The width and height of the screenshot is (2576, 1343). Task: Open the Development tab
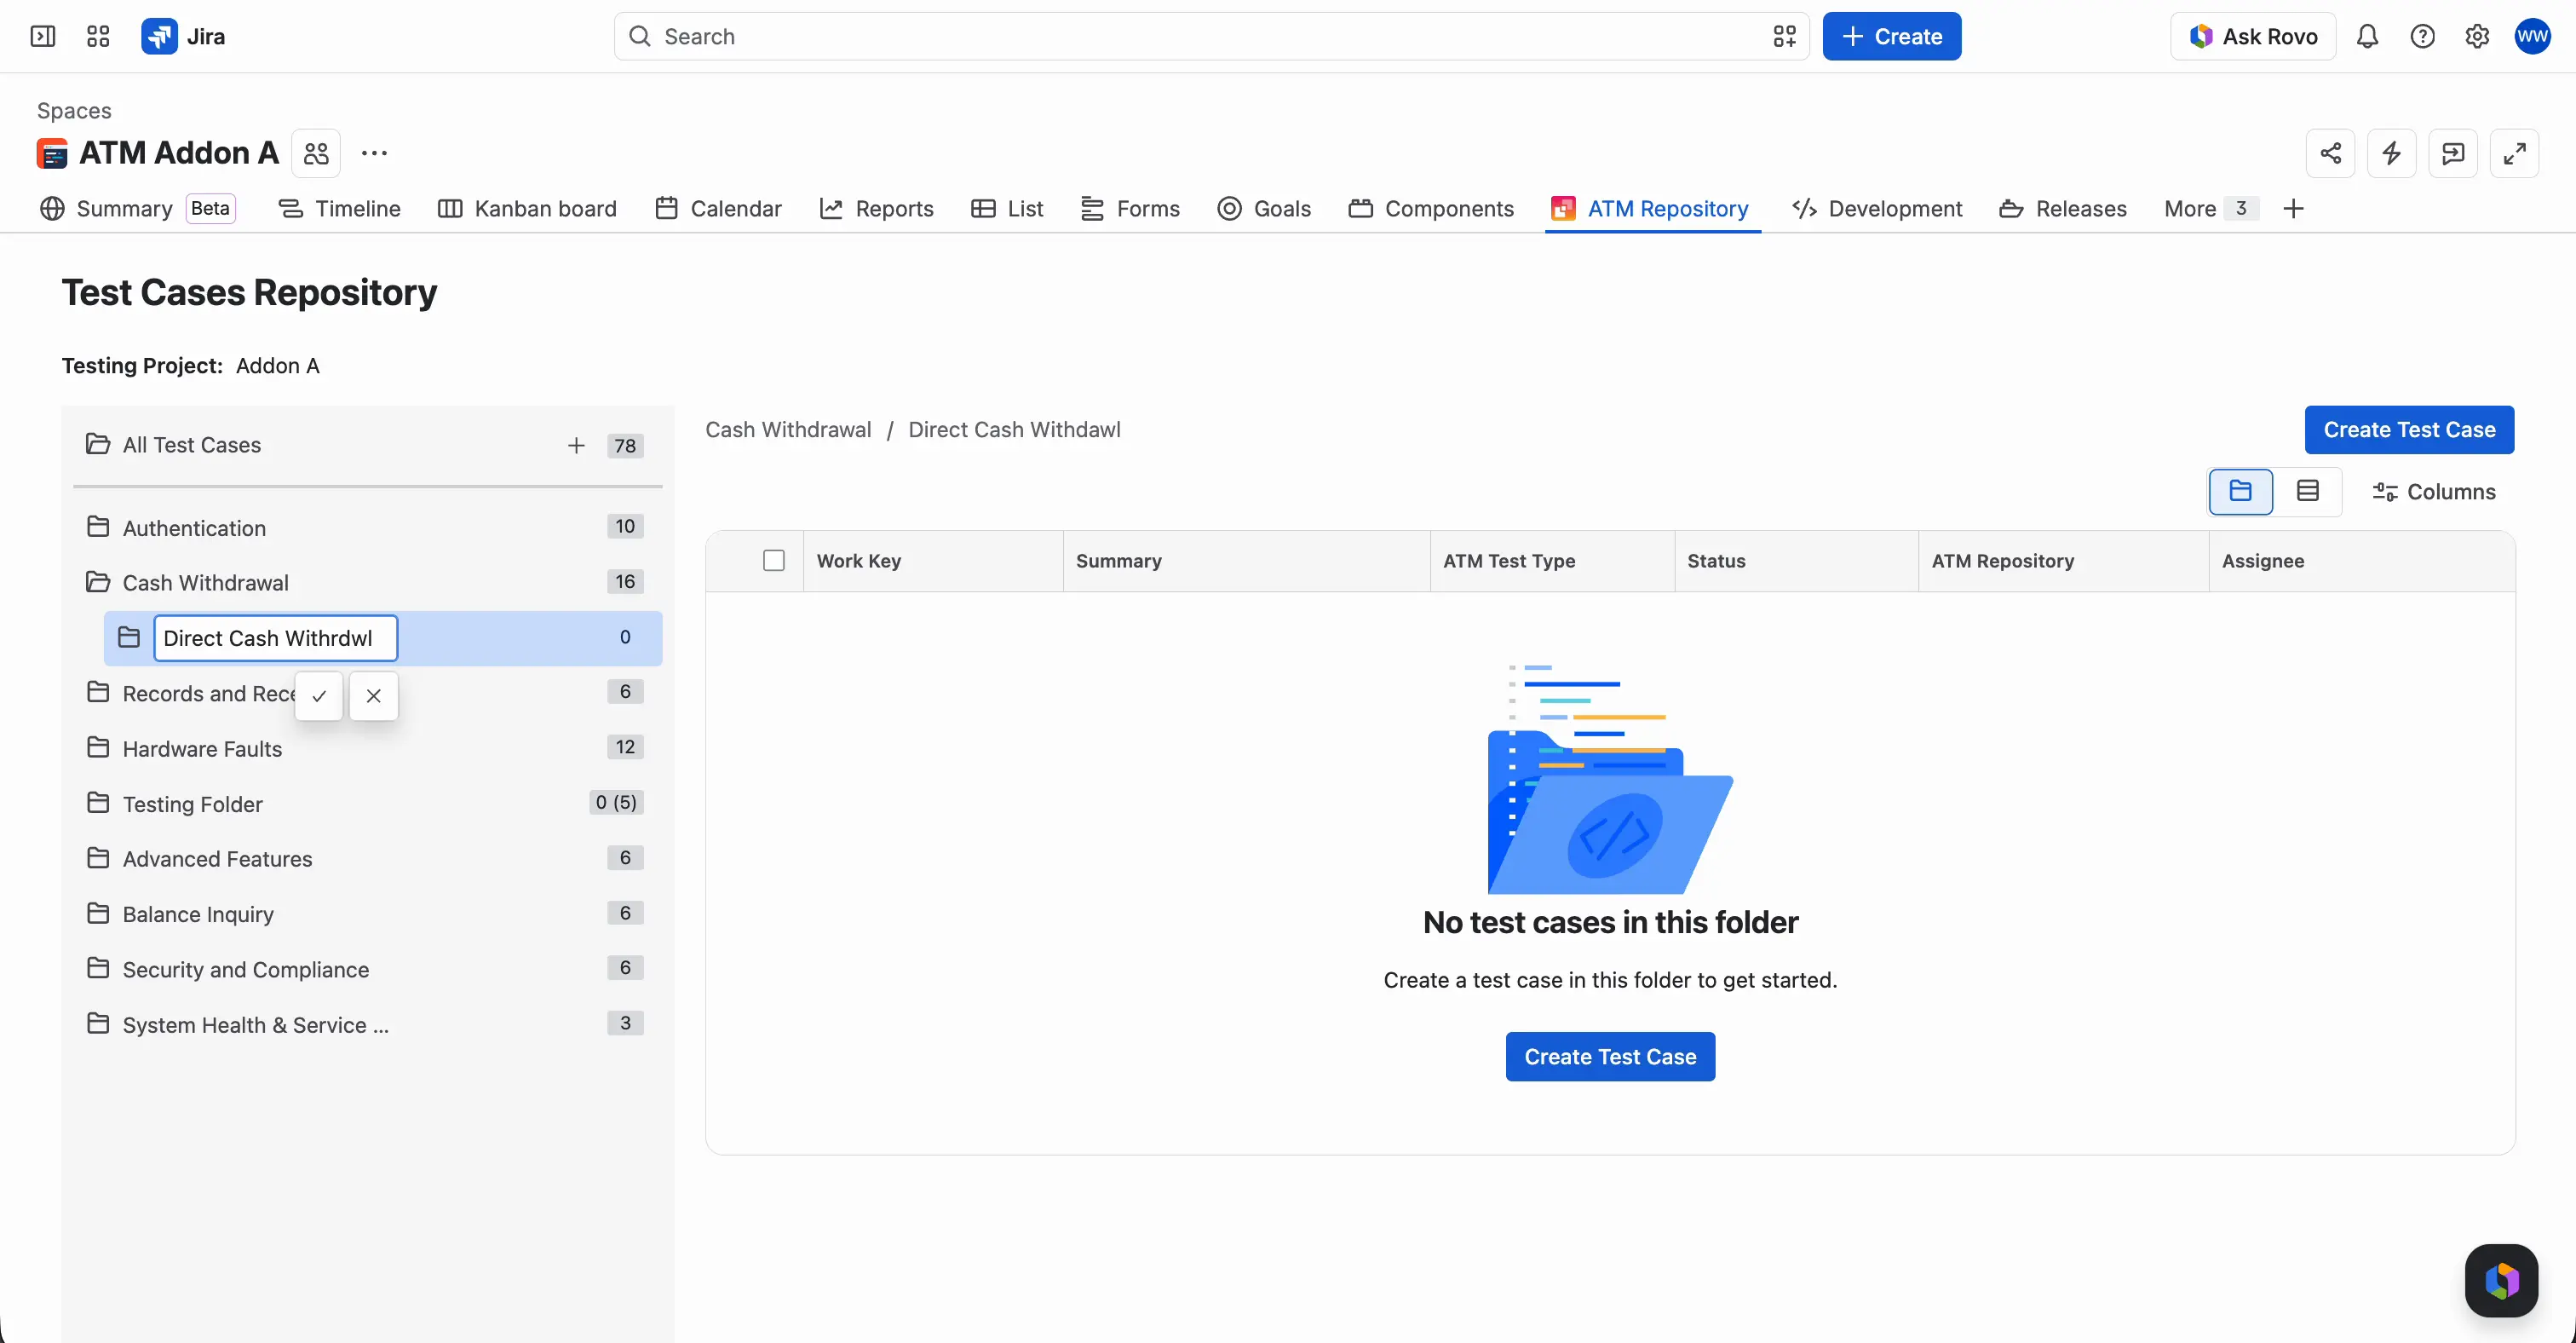pyautogui.click(x=1878, y=209)
